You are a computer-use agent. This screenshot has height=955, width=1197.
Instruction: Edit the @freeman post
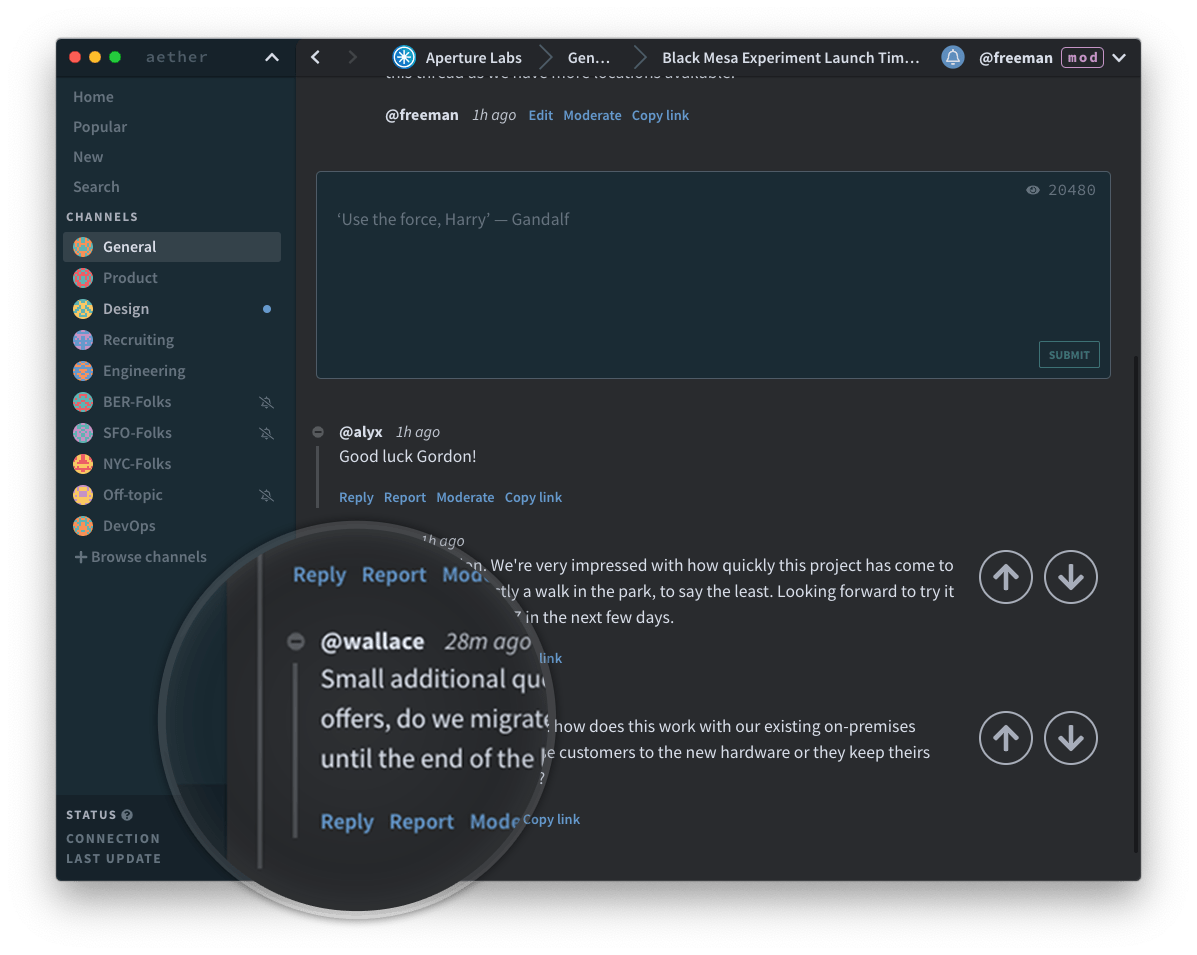tap(540, 115)
